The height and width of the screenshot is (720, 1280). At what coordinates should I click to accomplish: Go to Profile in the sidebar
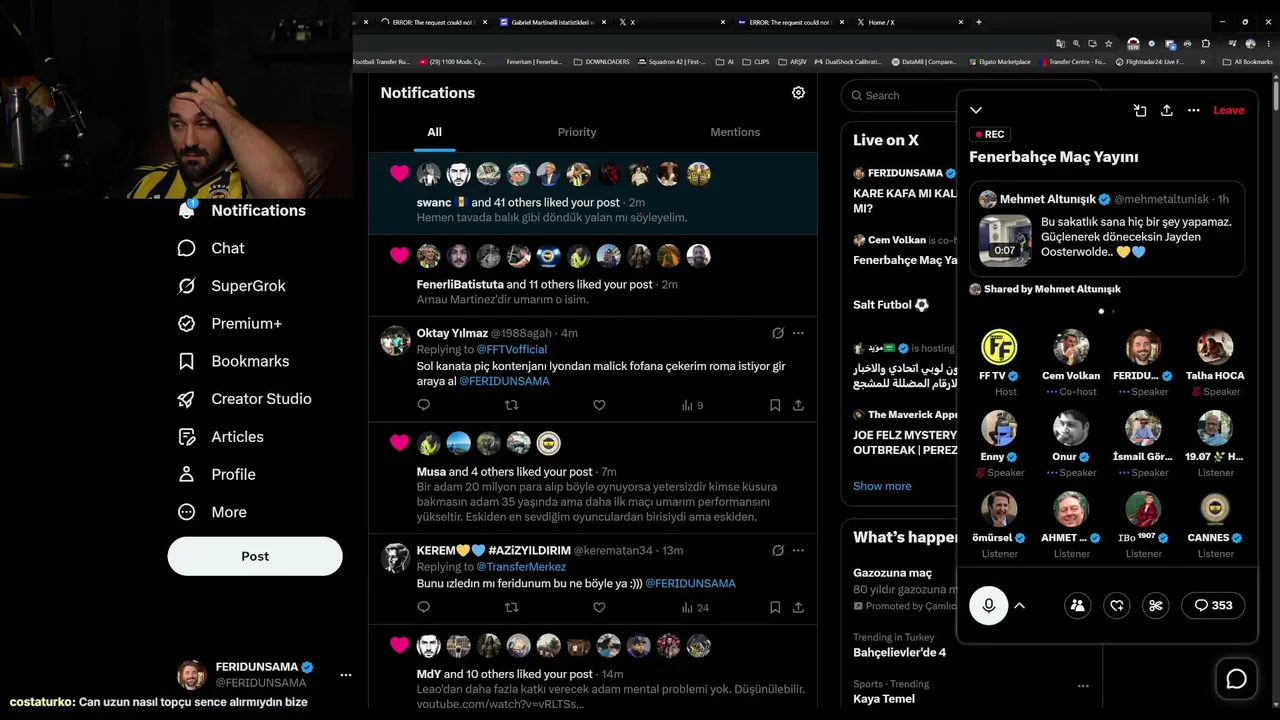click(216, 474)
